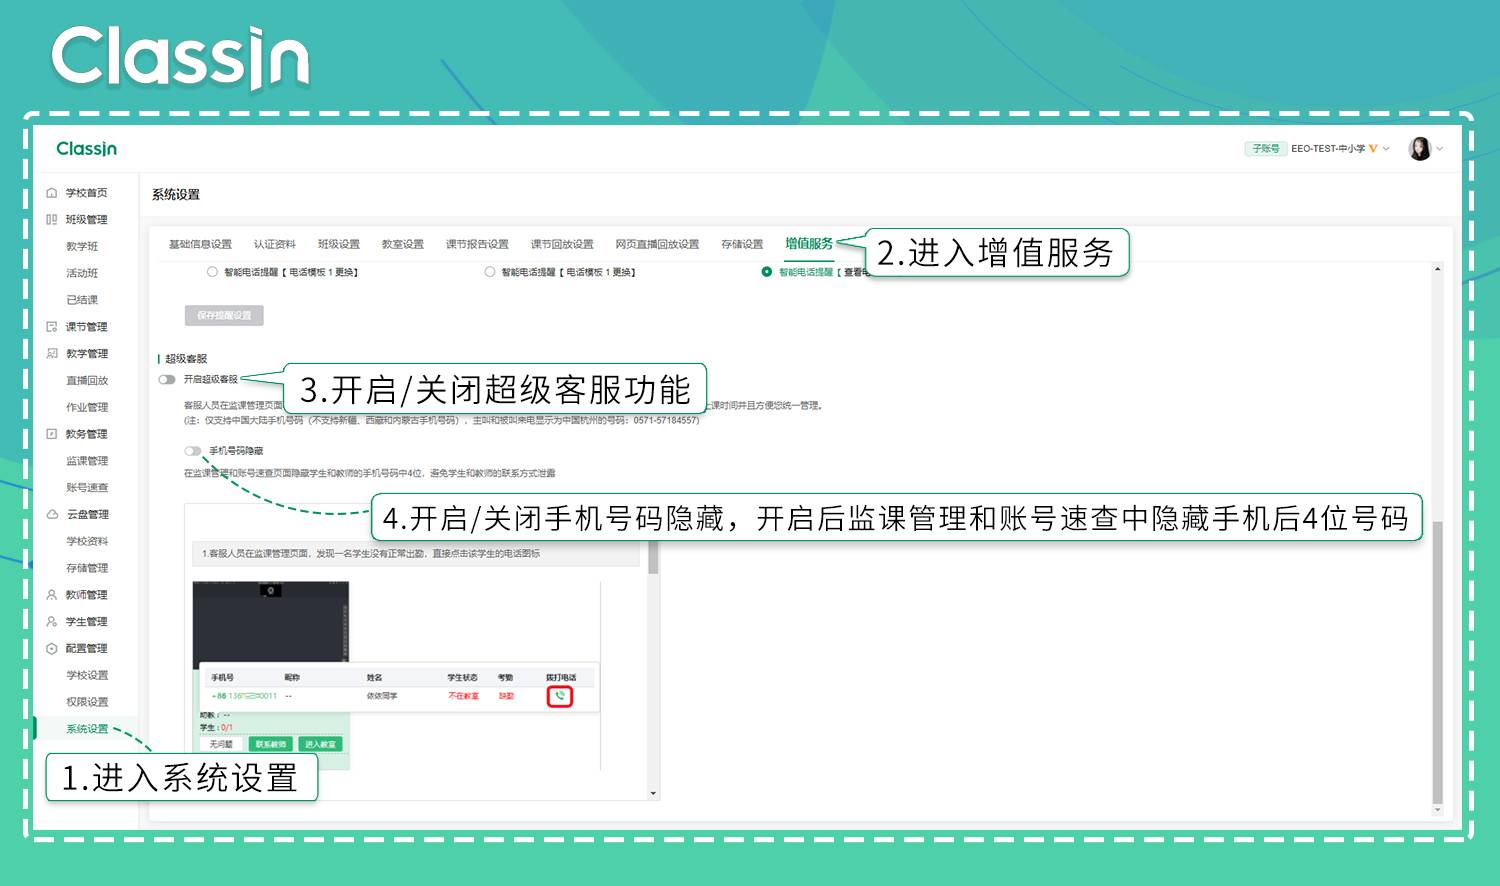Click the 不在教室 status text
The image size is (1500, 886).
coord(463,696)
